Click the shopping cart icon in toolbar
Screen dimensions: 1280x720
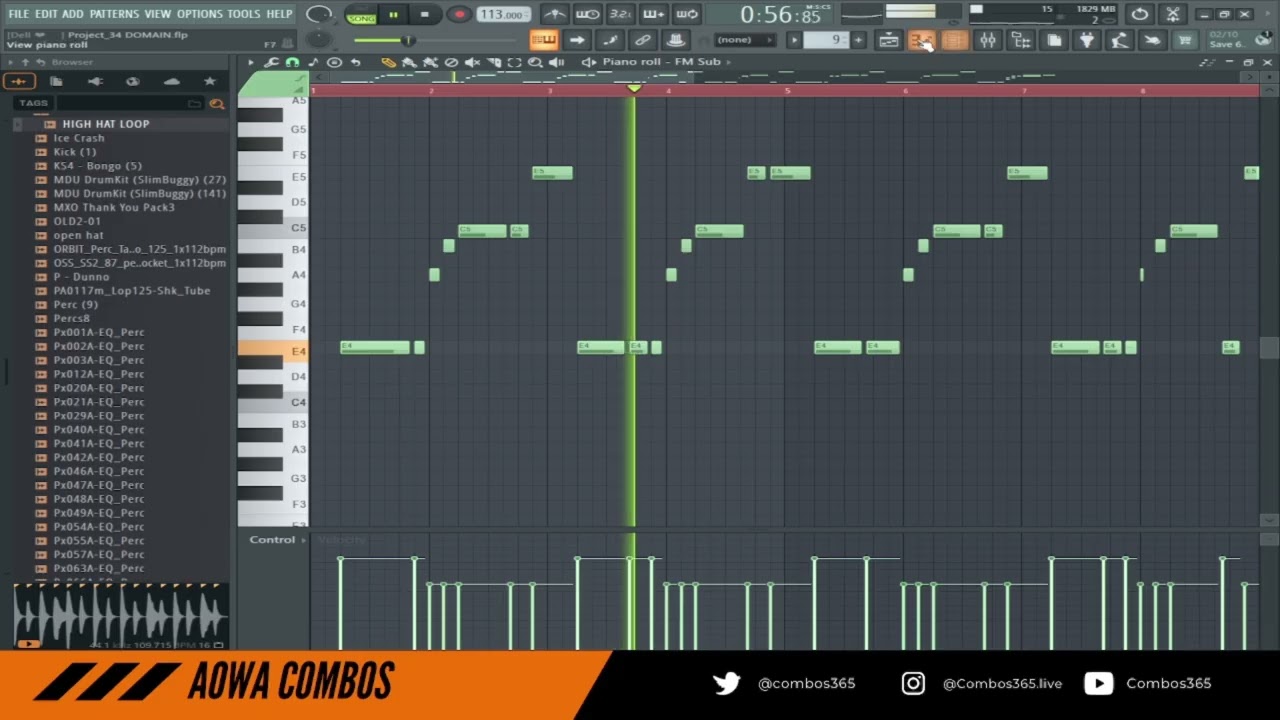[1185, 40]
